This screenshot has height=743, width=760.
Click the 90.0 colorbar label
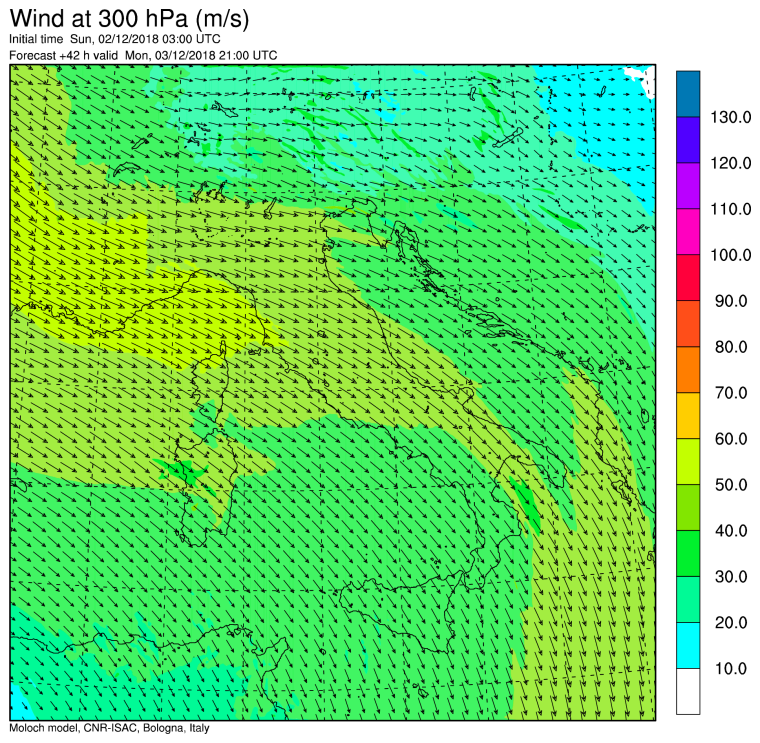click(731, 301)
